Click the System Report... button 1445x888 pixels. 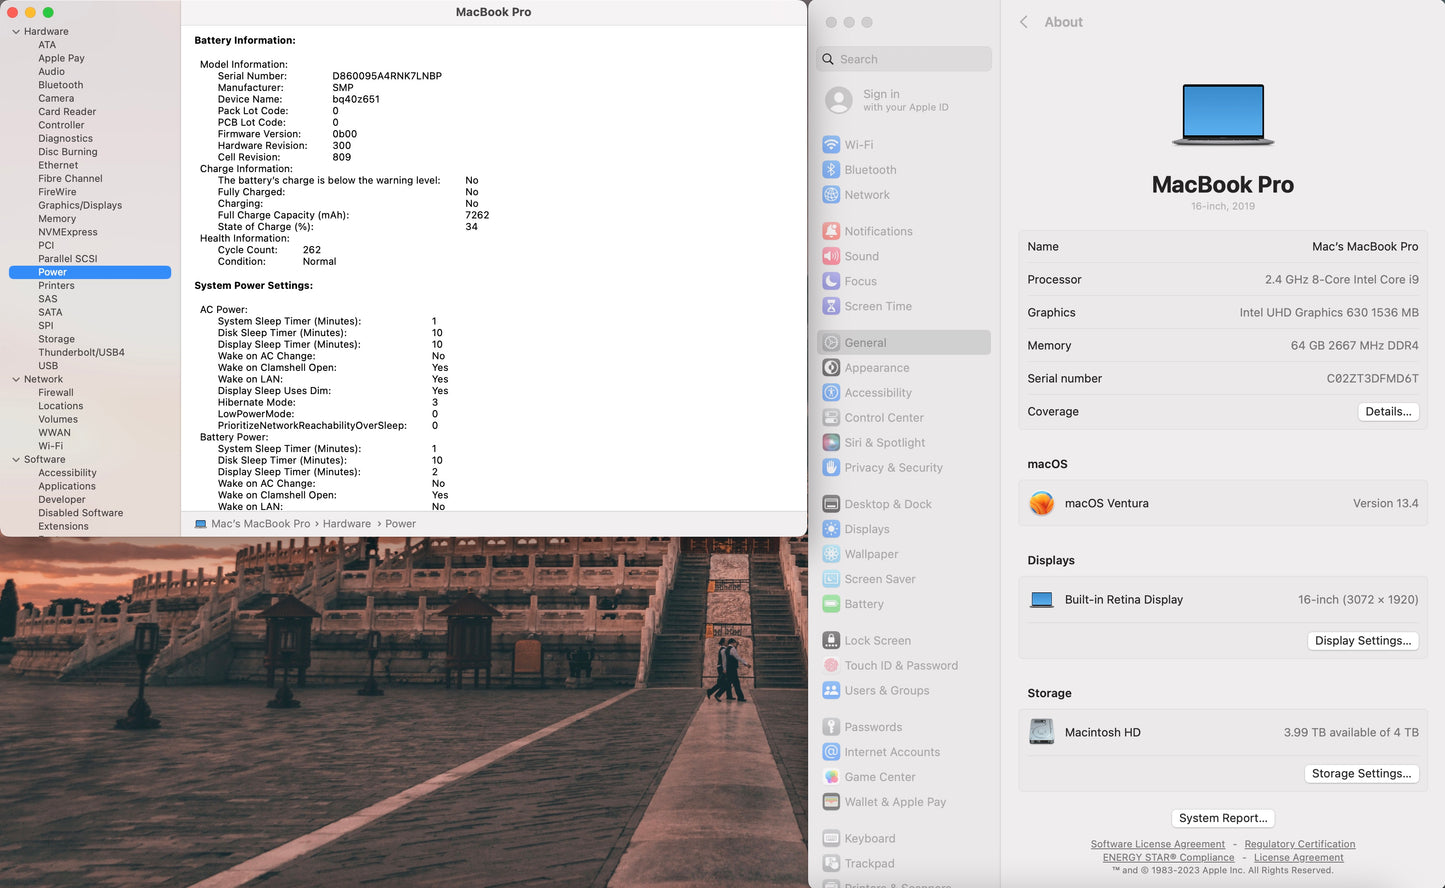click(x=1223, y=818)
